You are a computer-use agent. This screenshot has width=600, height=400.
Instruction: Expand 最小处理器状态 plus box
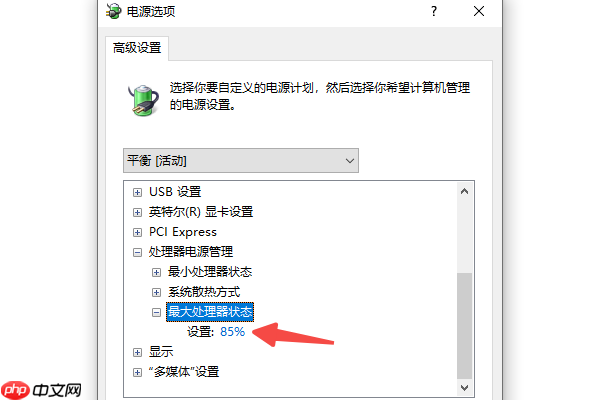[156, 273]
